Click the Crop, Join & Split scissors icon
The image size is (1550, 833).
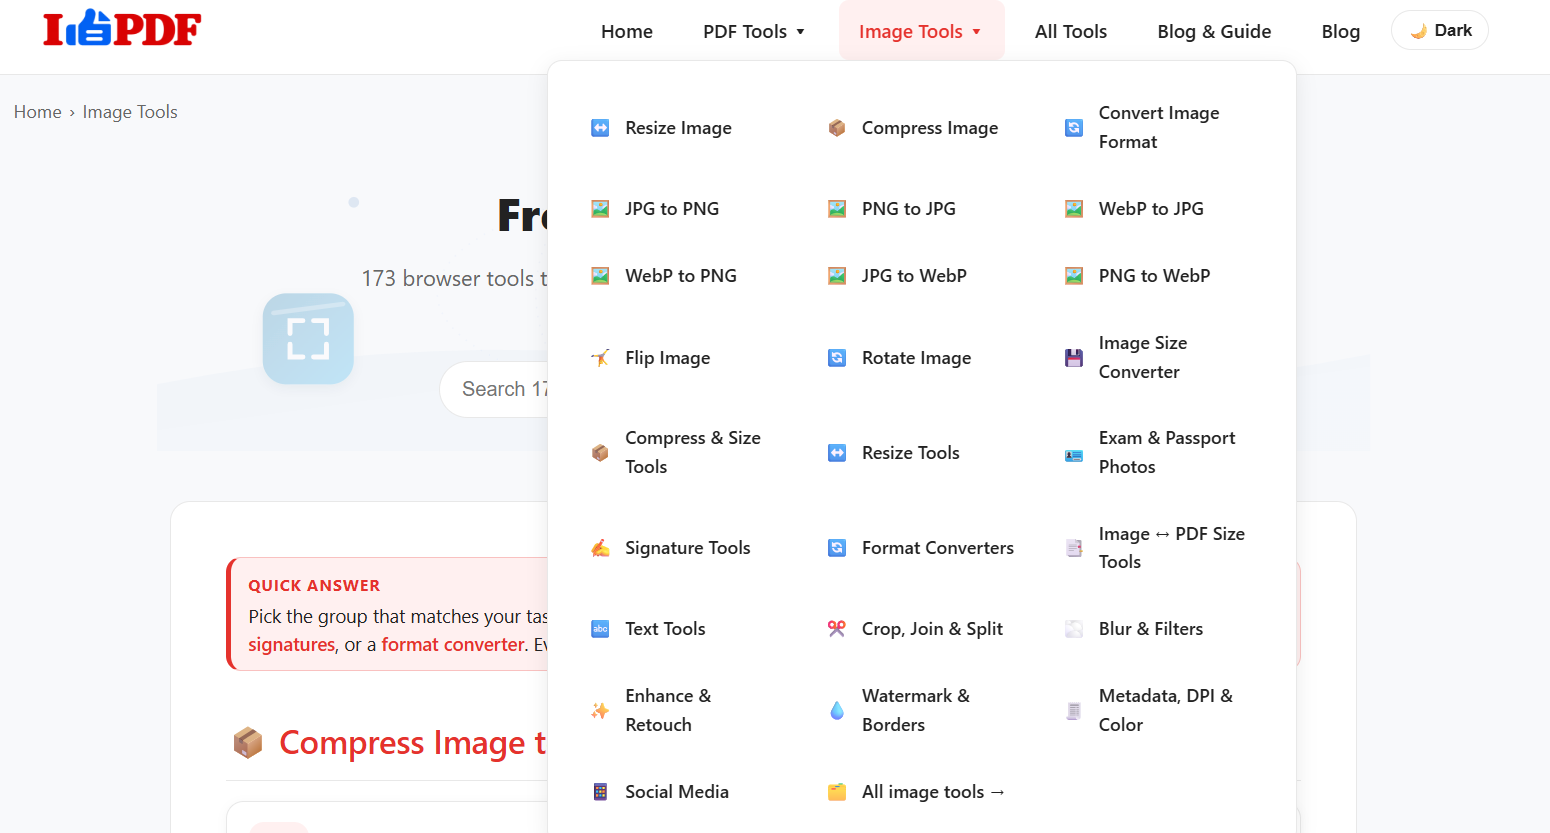click(837, 629)
